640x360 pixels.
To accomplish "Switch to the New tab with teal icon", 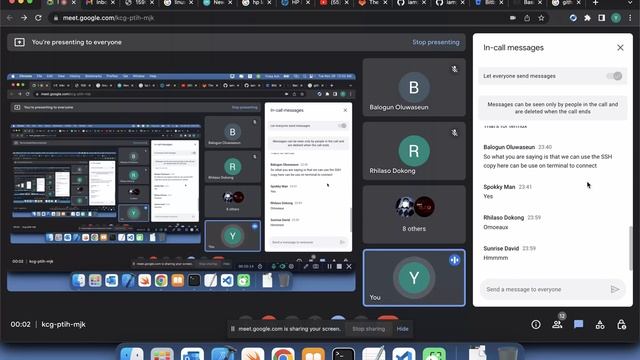I will [x=215, y=2].
